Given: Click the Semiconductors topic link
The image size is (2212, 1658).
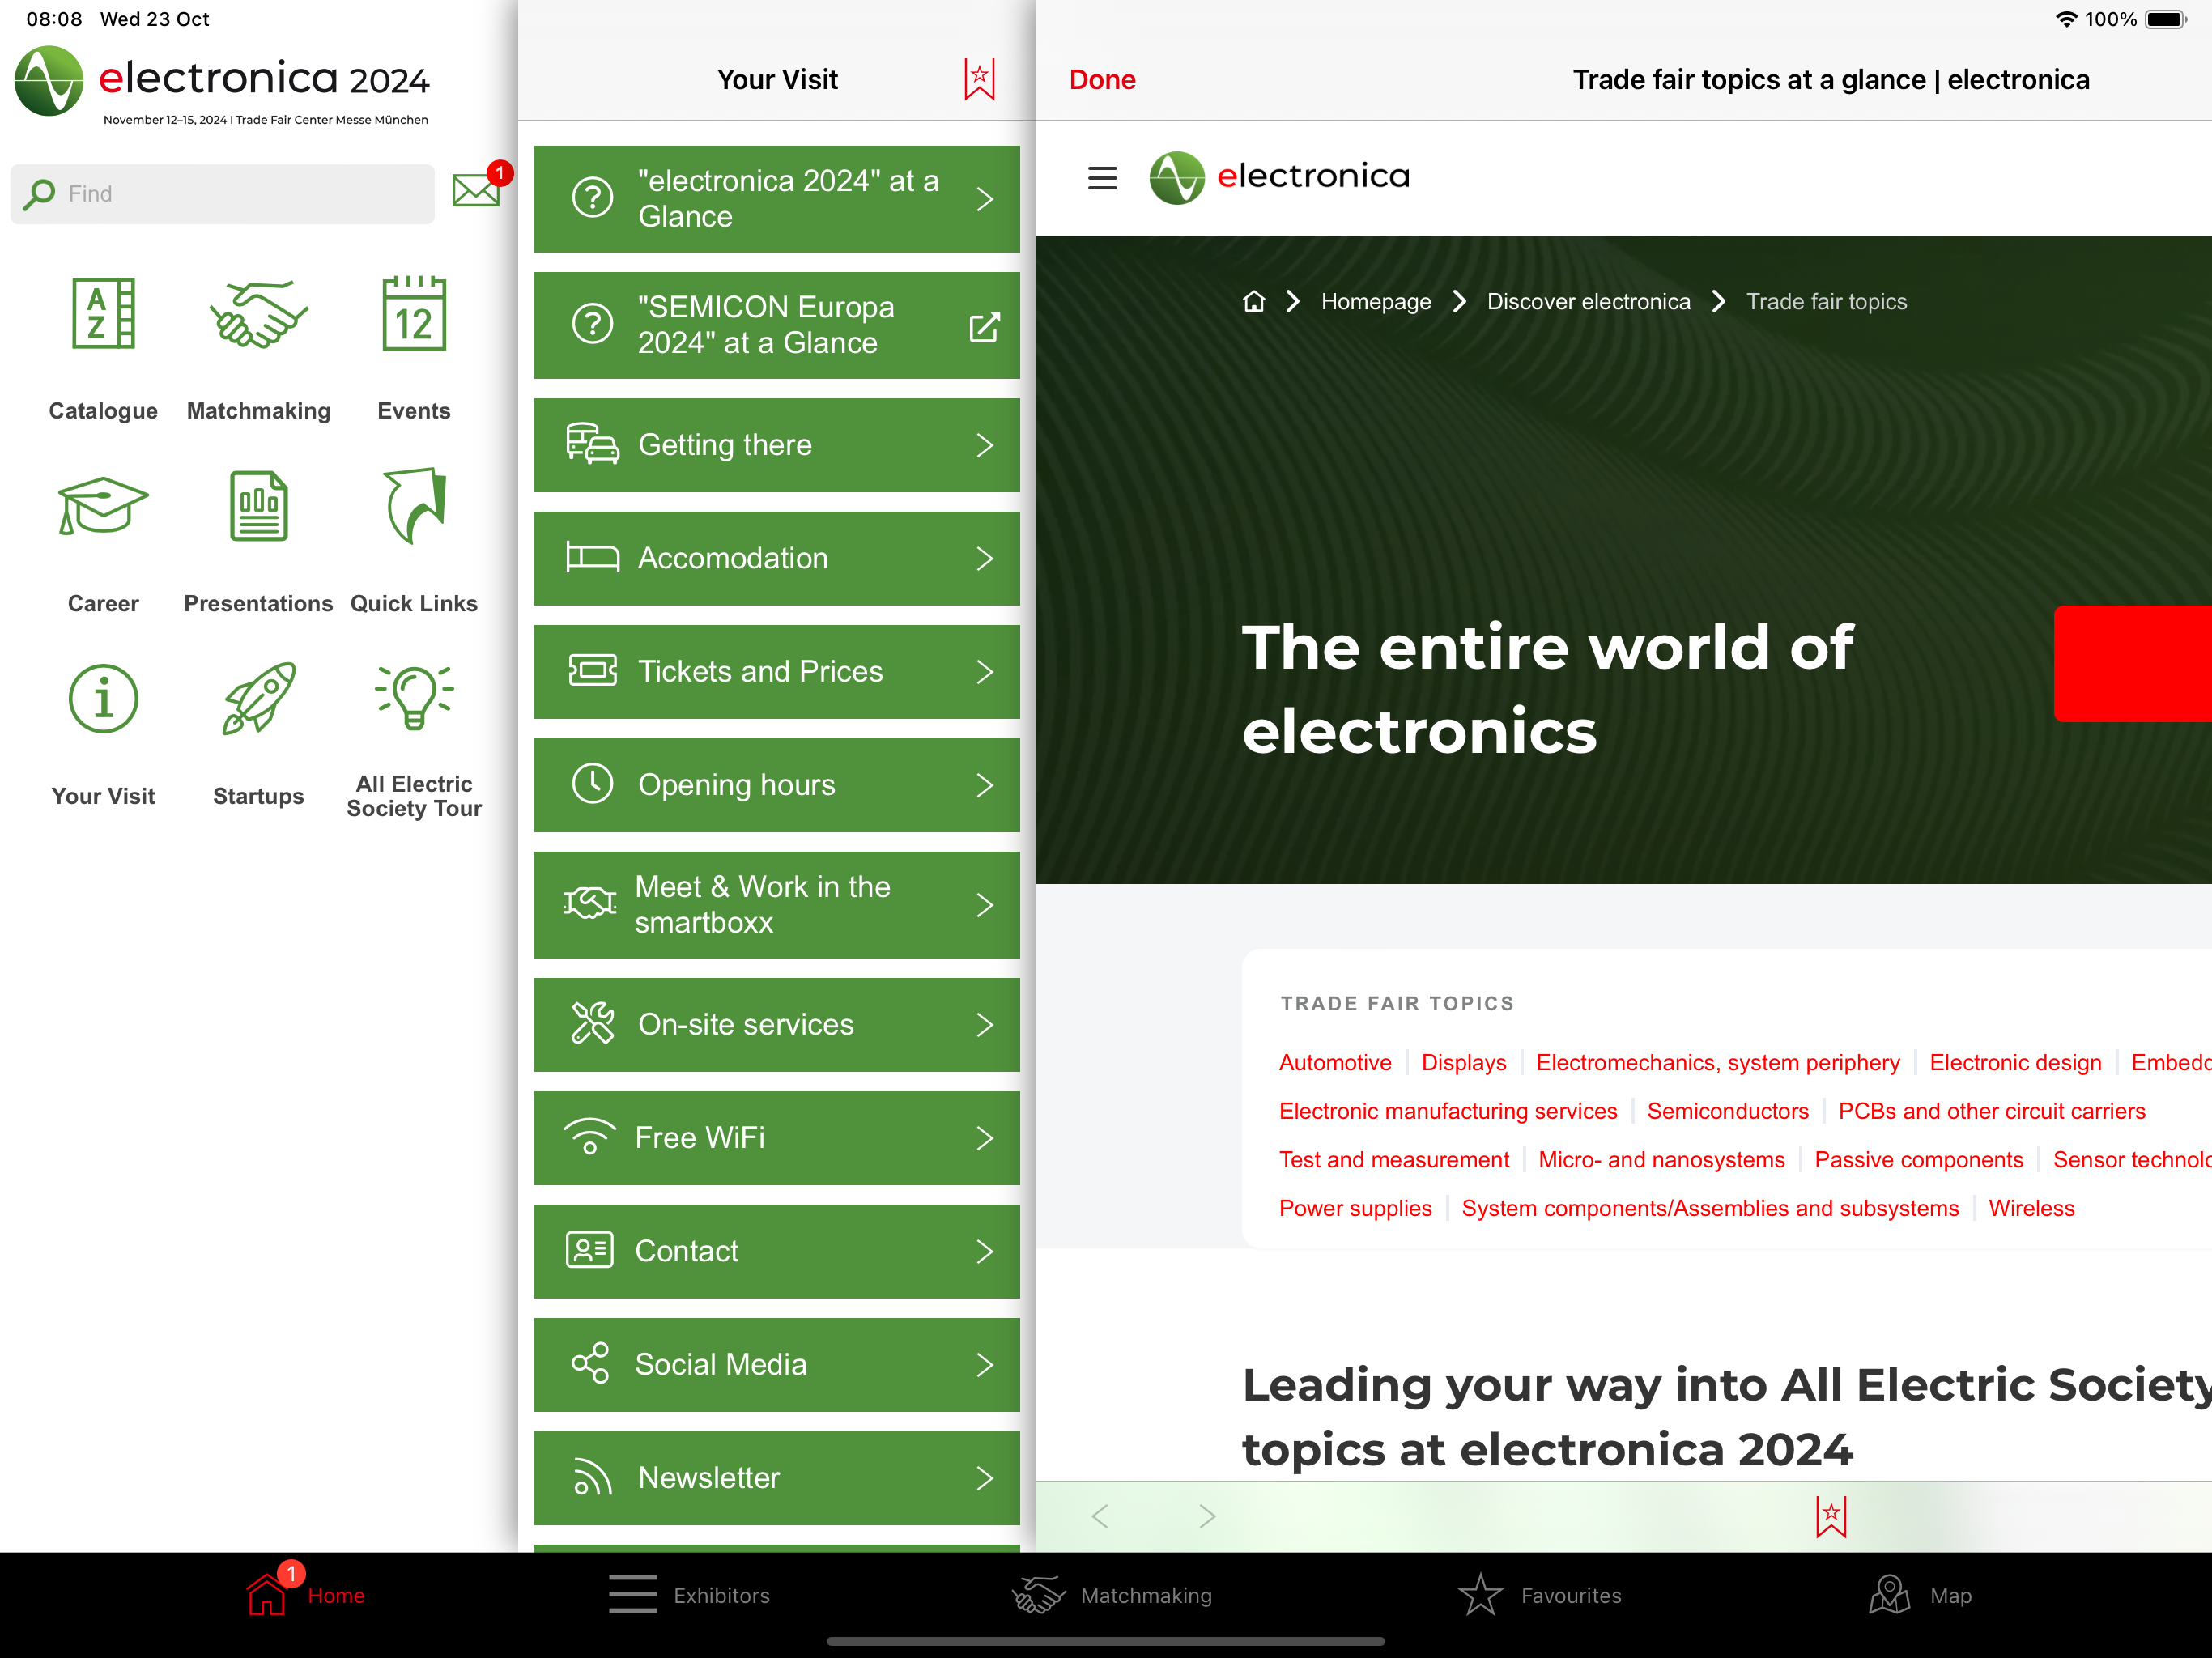Looking at the screenshot, I should click(1727, 1111).
